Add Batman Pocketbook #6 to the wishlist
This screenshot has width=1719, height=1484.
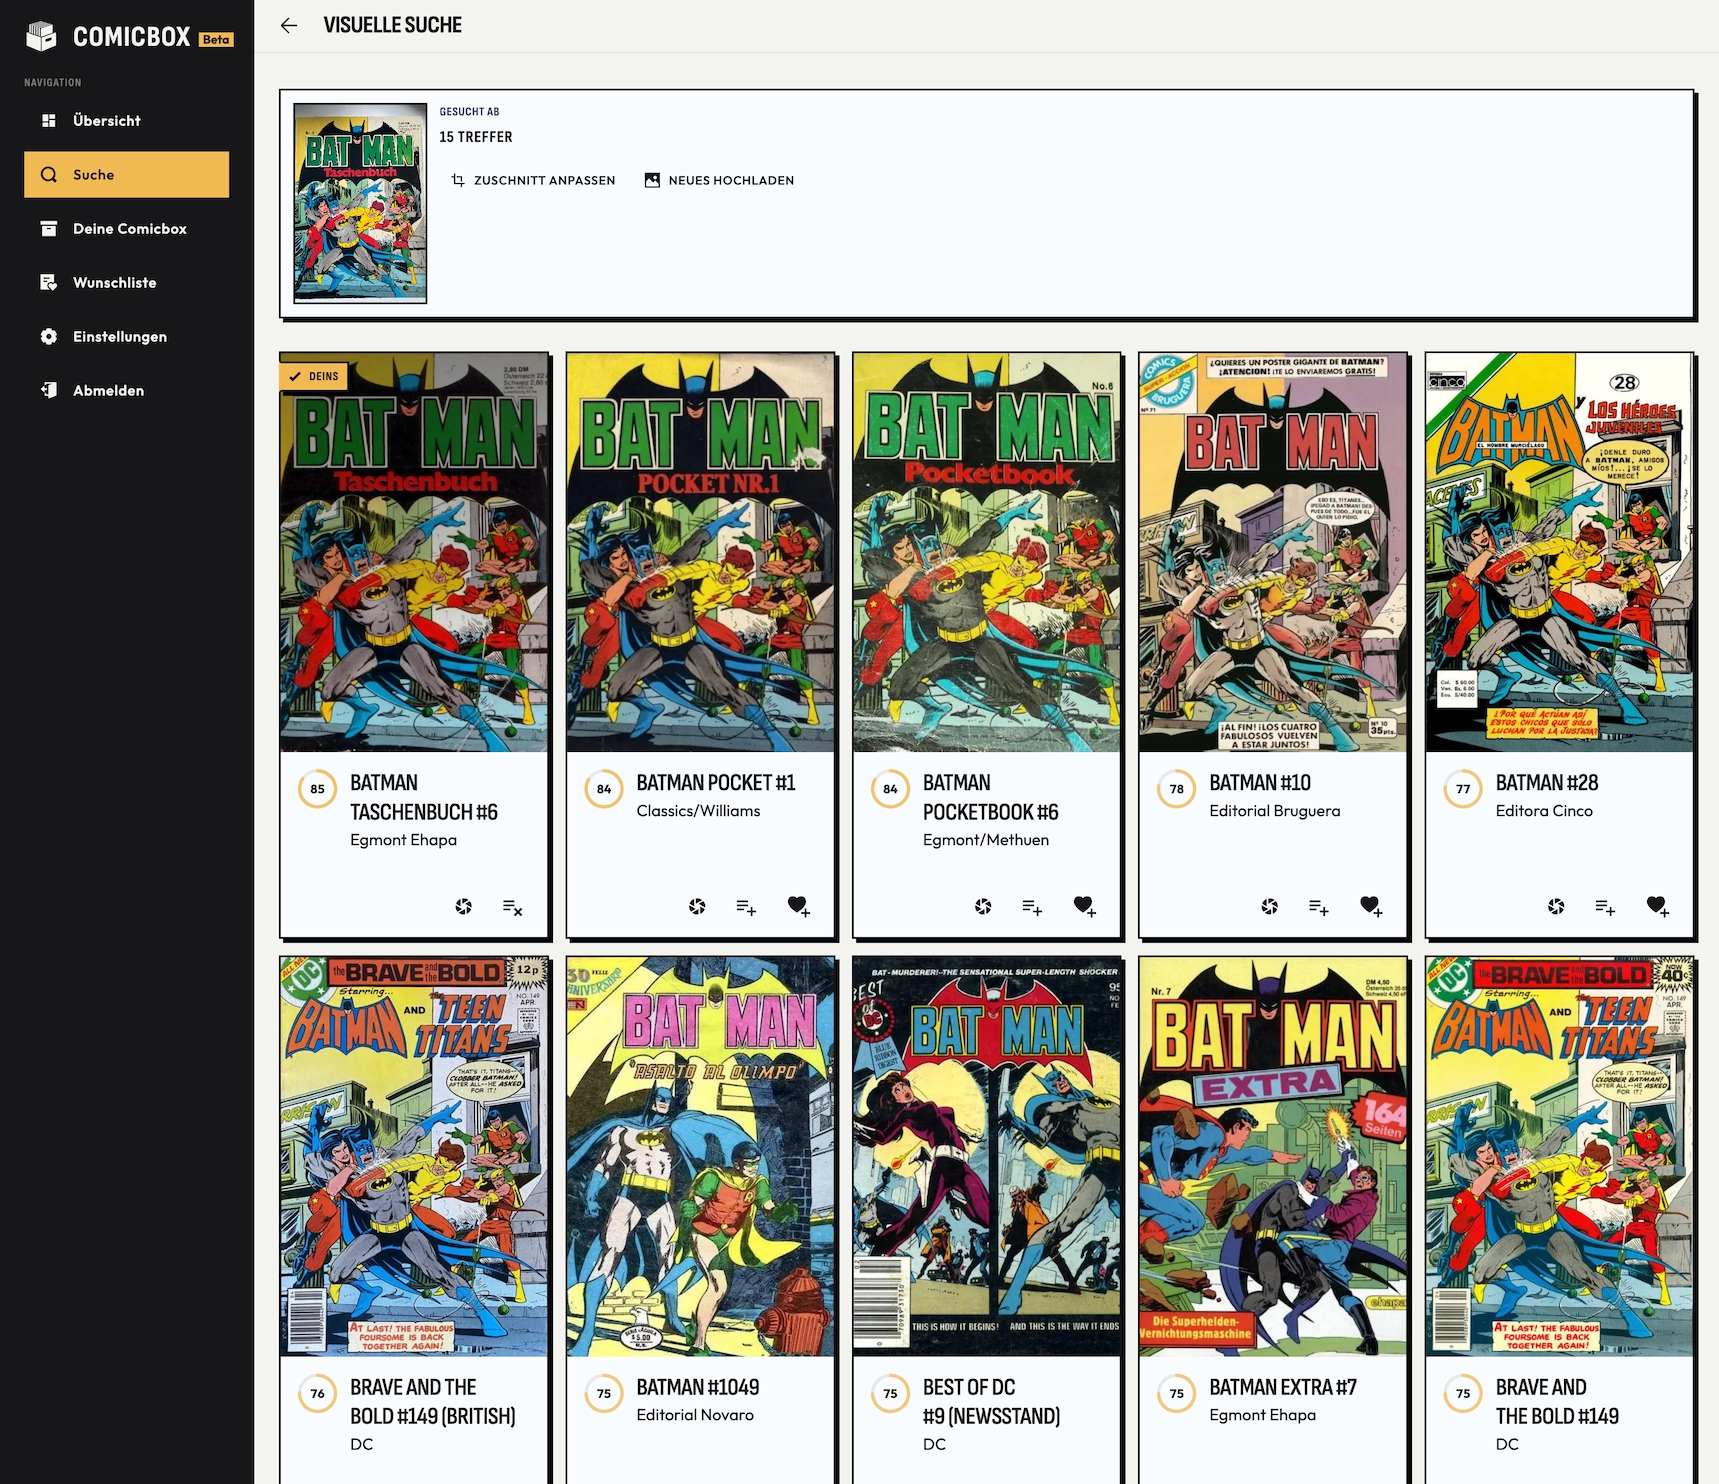tap(1084, 906)
